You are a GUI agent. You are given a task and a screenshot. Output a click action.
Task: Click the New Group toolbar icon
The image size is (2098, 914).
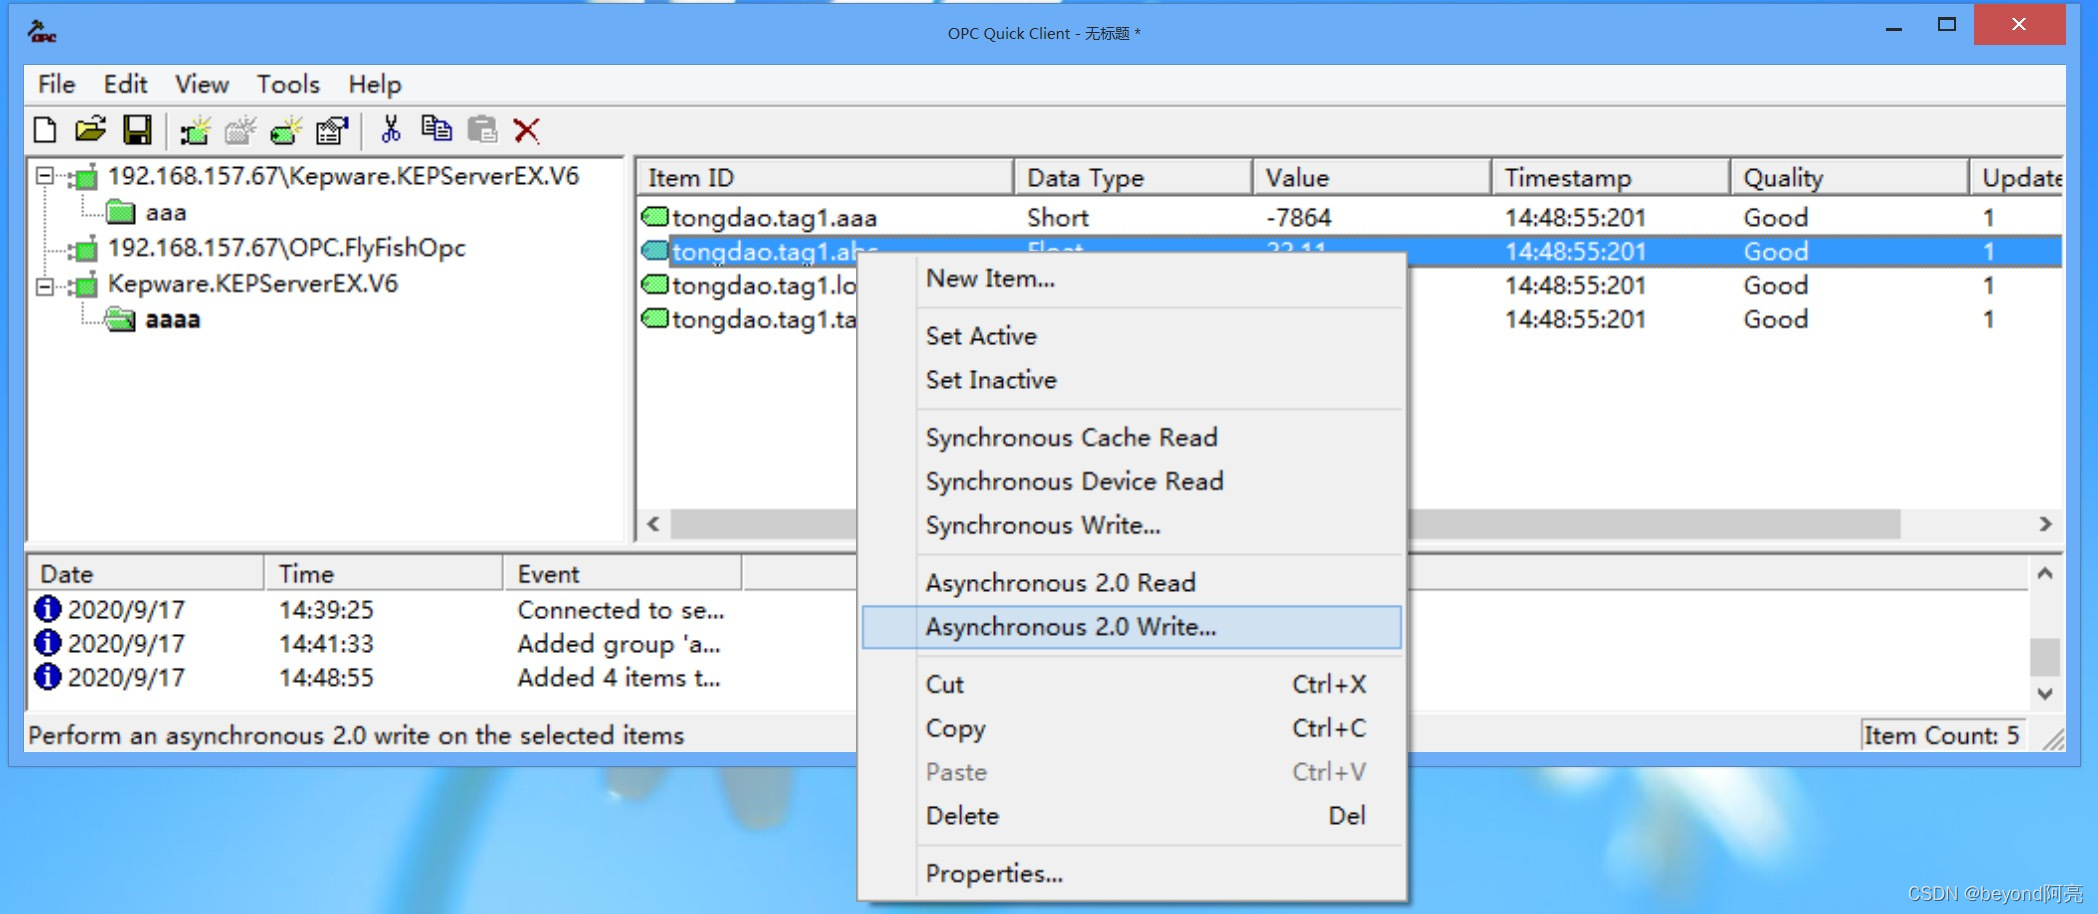click(x=240, y=130)
